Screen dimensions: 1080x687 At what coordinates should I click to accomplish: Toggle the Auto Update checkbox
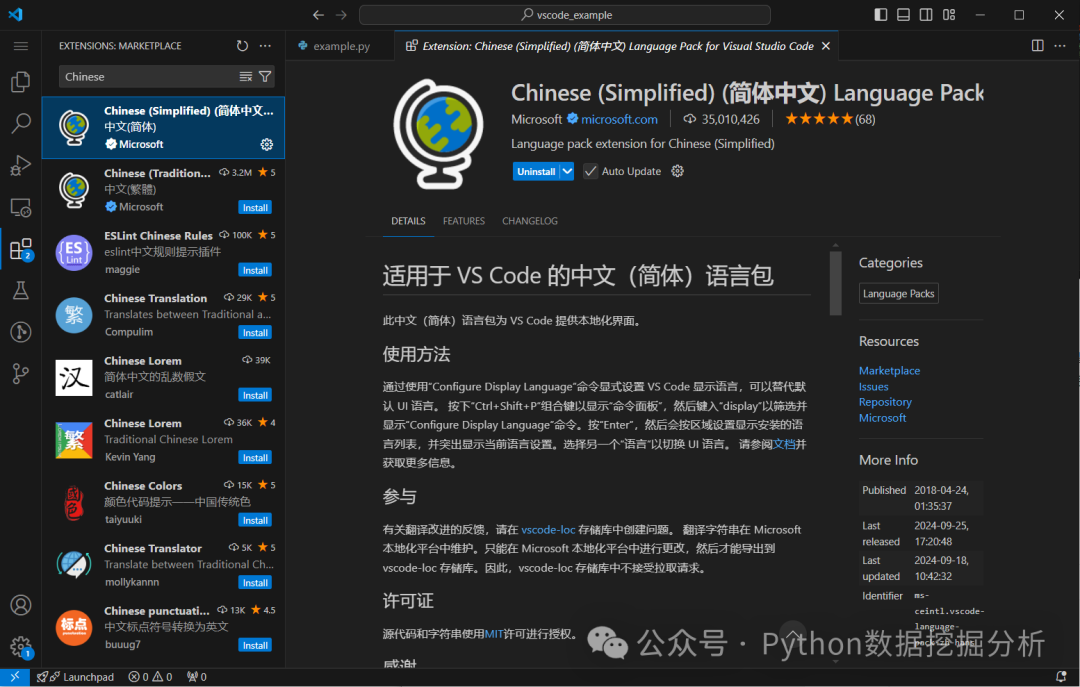590,171
